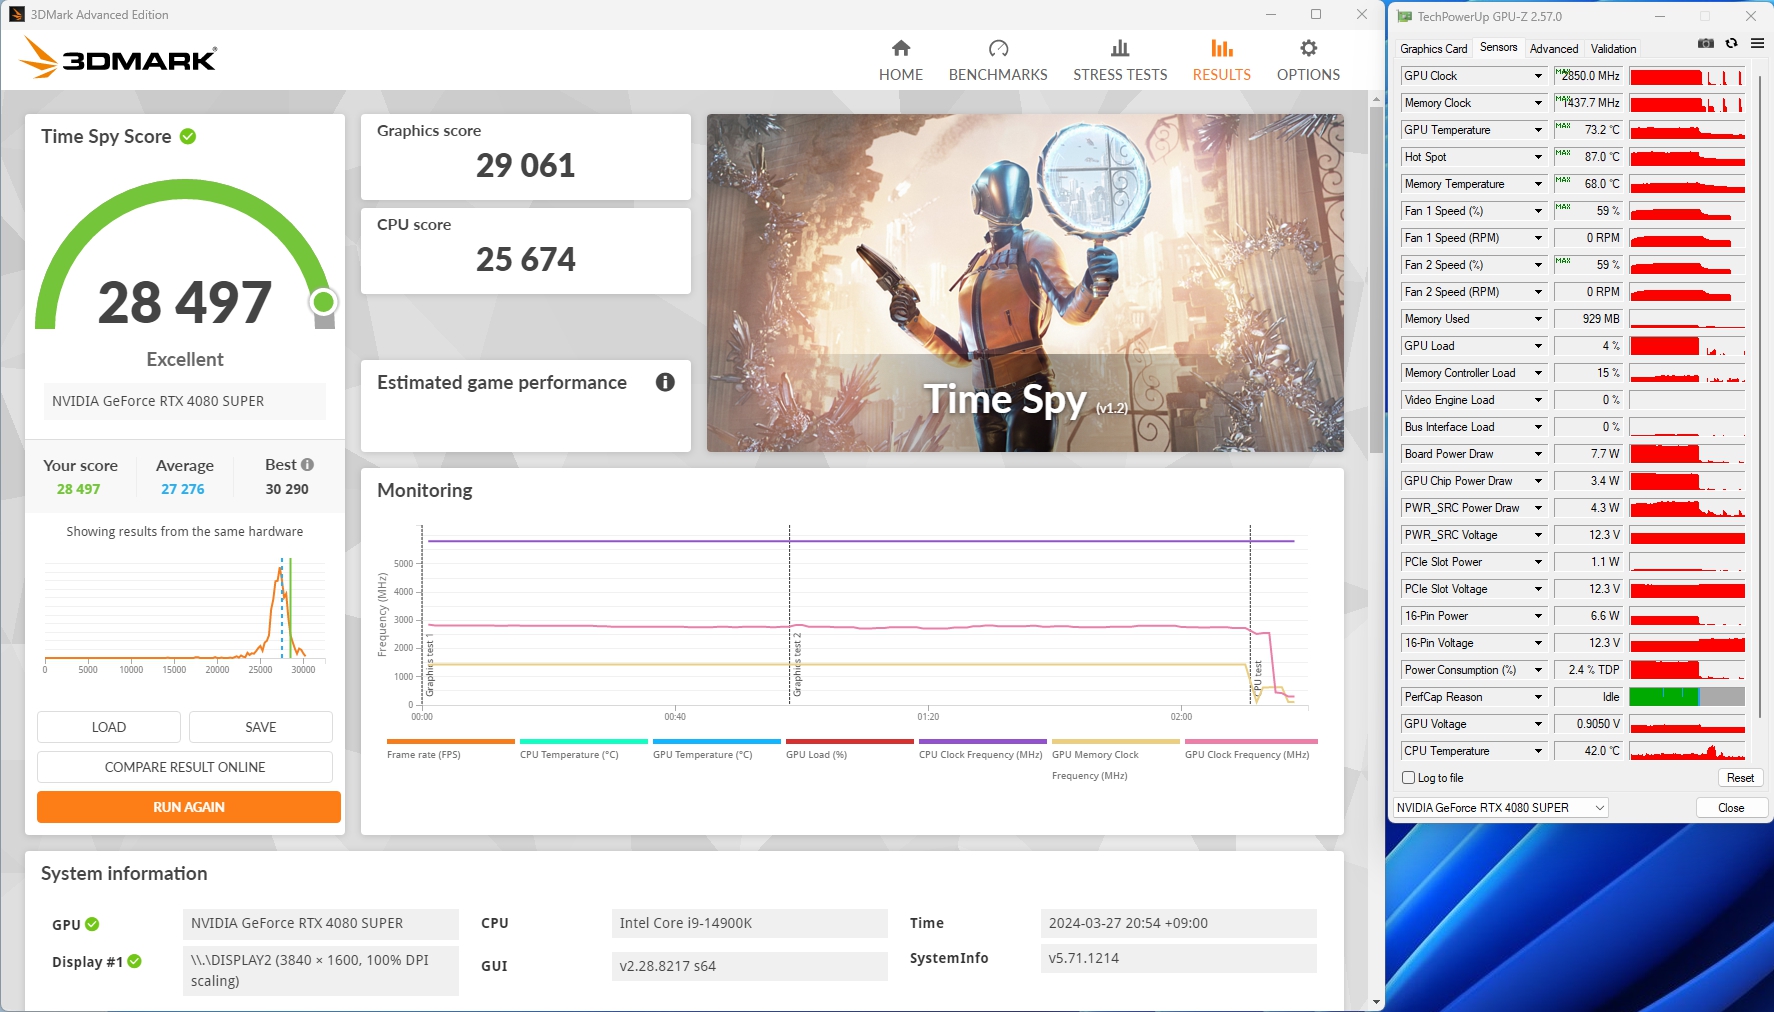
Task: Switch to the Advanced tab
Action: coord(1554,48)
